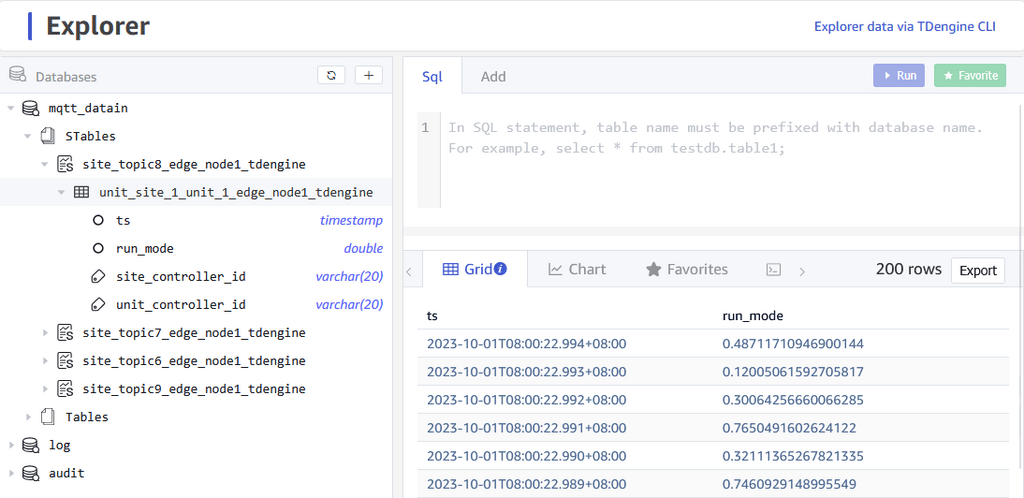This screenshot has width=1024, height=498.
Task: Click the Grid info circle icon
Action: 501,269
